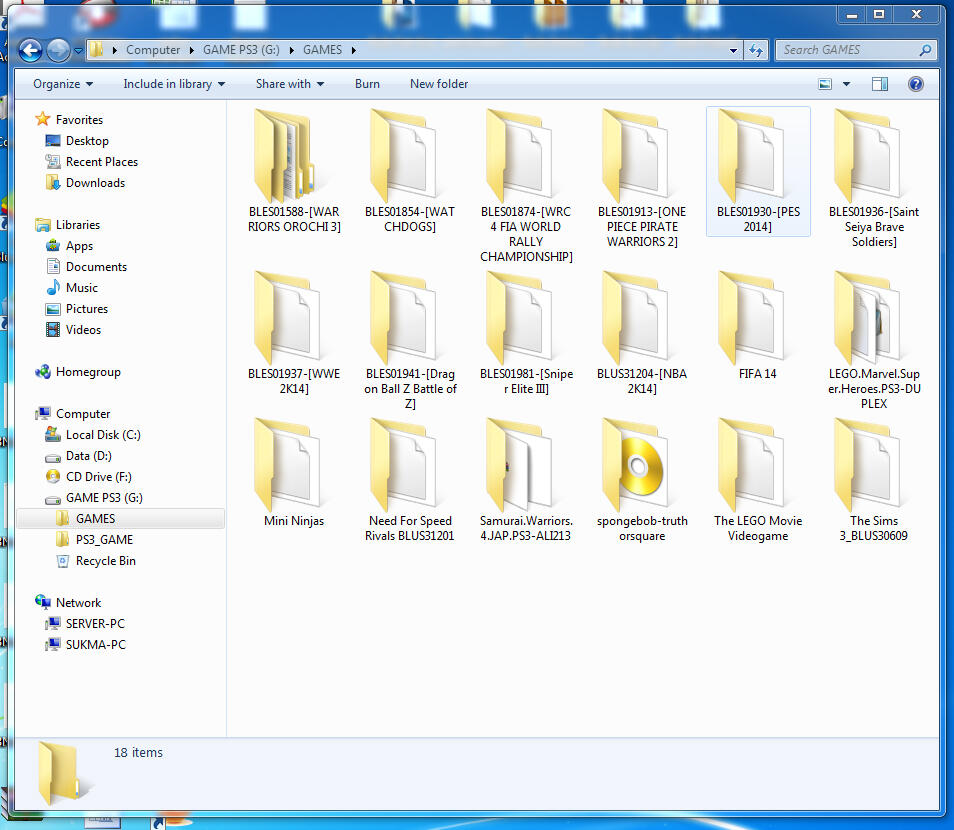The image size is (954, 830).
Task: Select the Saint Seiya Brave Soldiers folder
Action: (x=874, y=179)
